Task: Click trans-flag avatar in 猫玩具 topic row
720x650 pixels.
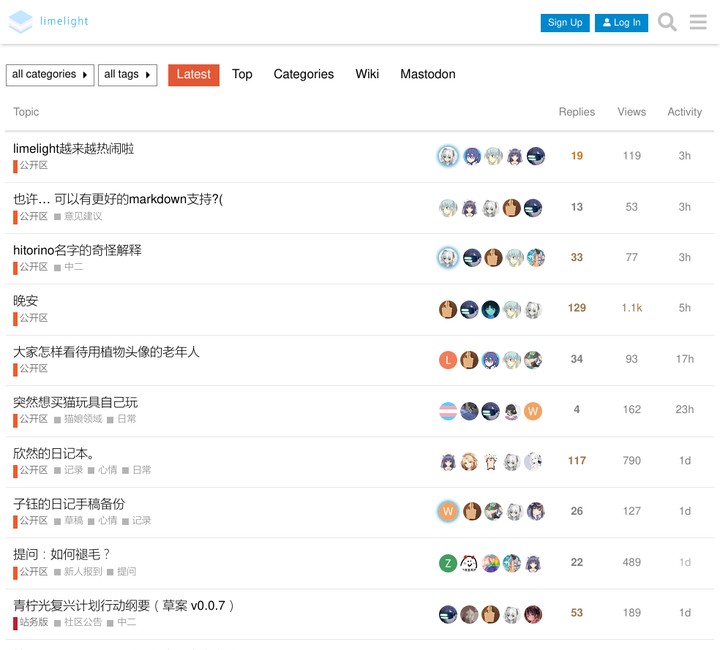Action: click(448, 411)
